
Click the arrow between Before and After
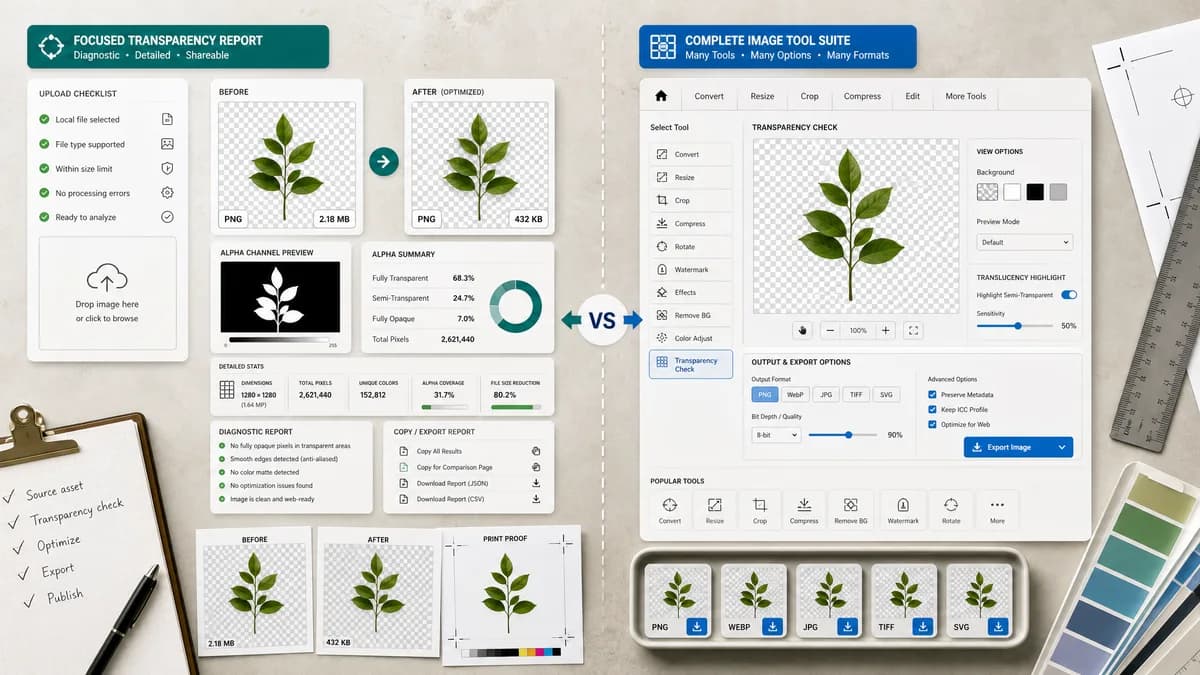point(383,162)
